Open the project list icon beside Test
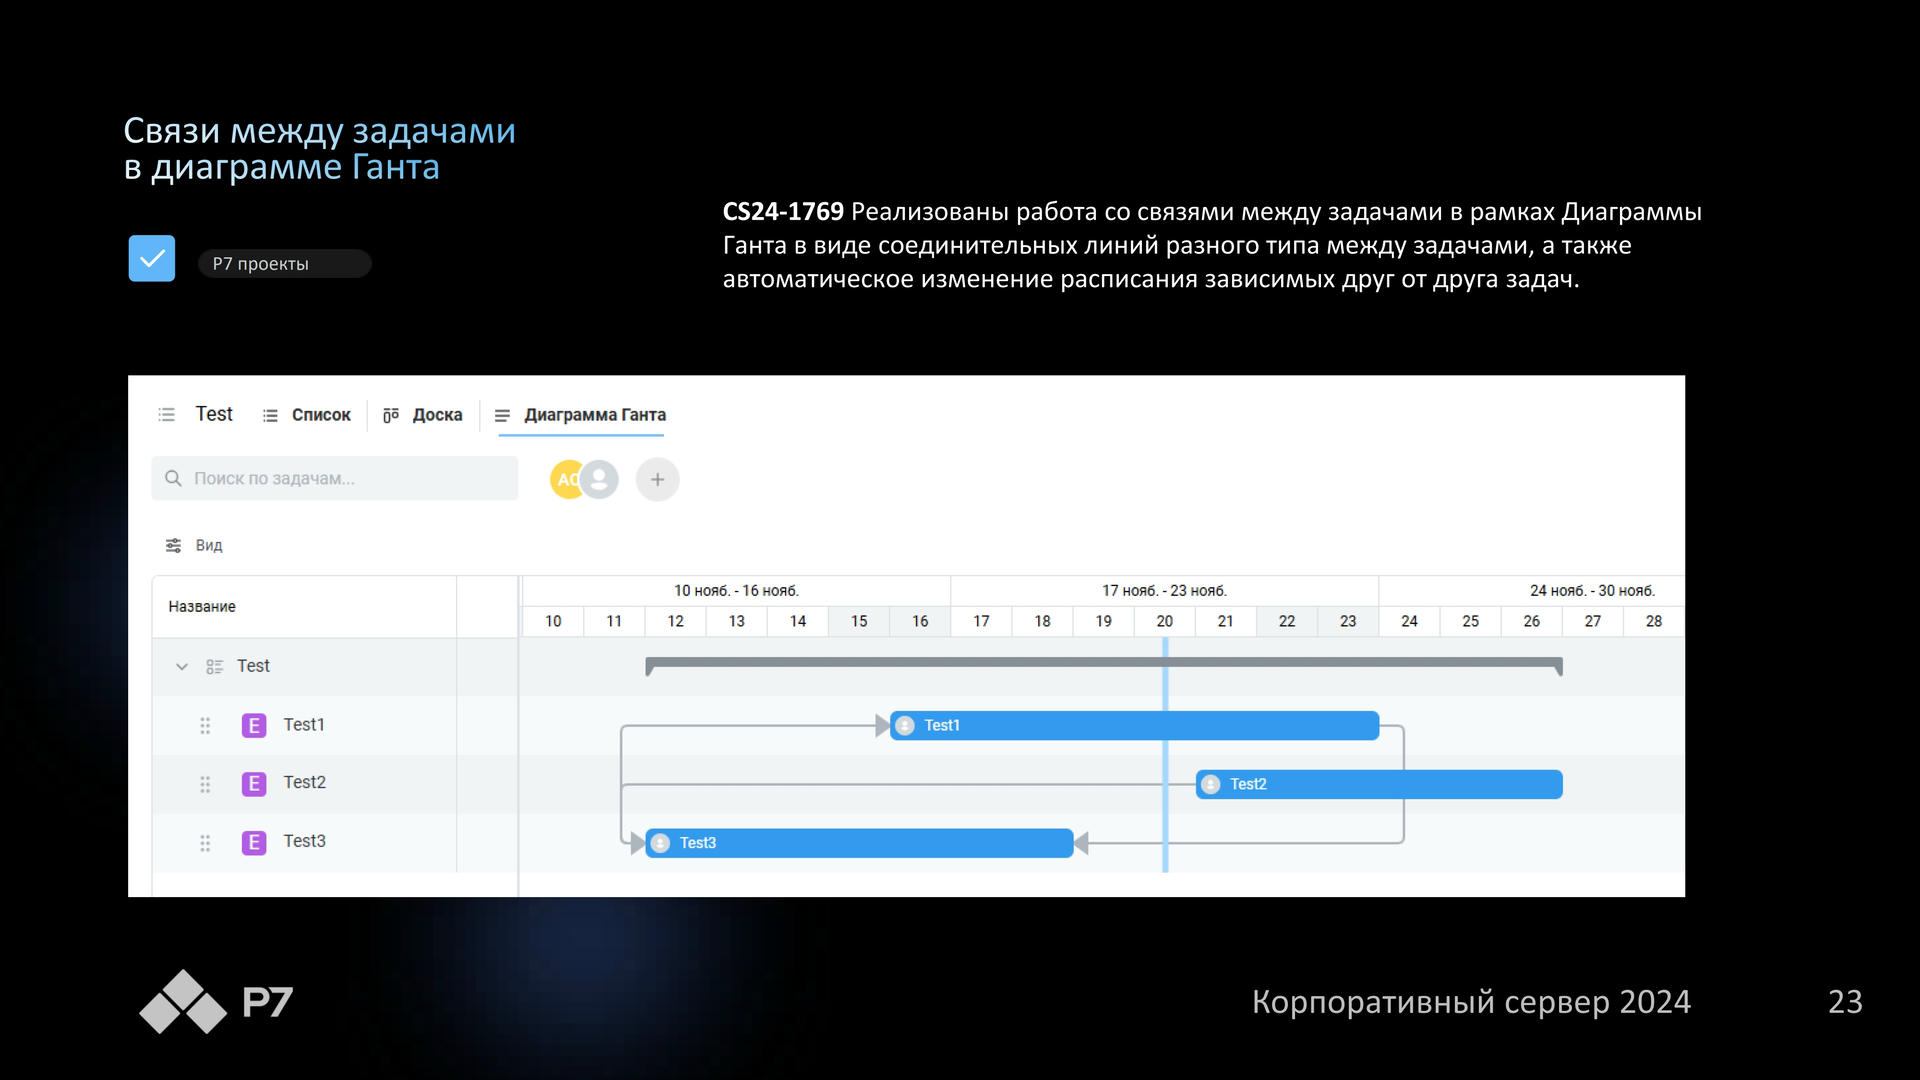Image resolution: width=1920 pixels, height=1080 pixels. click(x=167, y=414)
